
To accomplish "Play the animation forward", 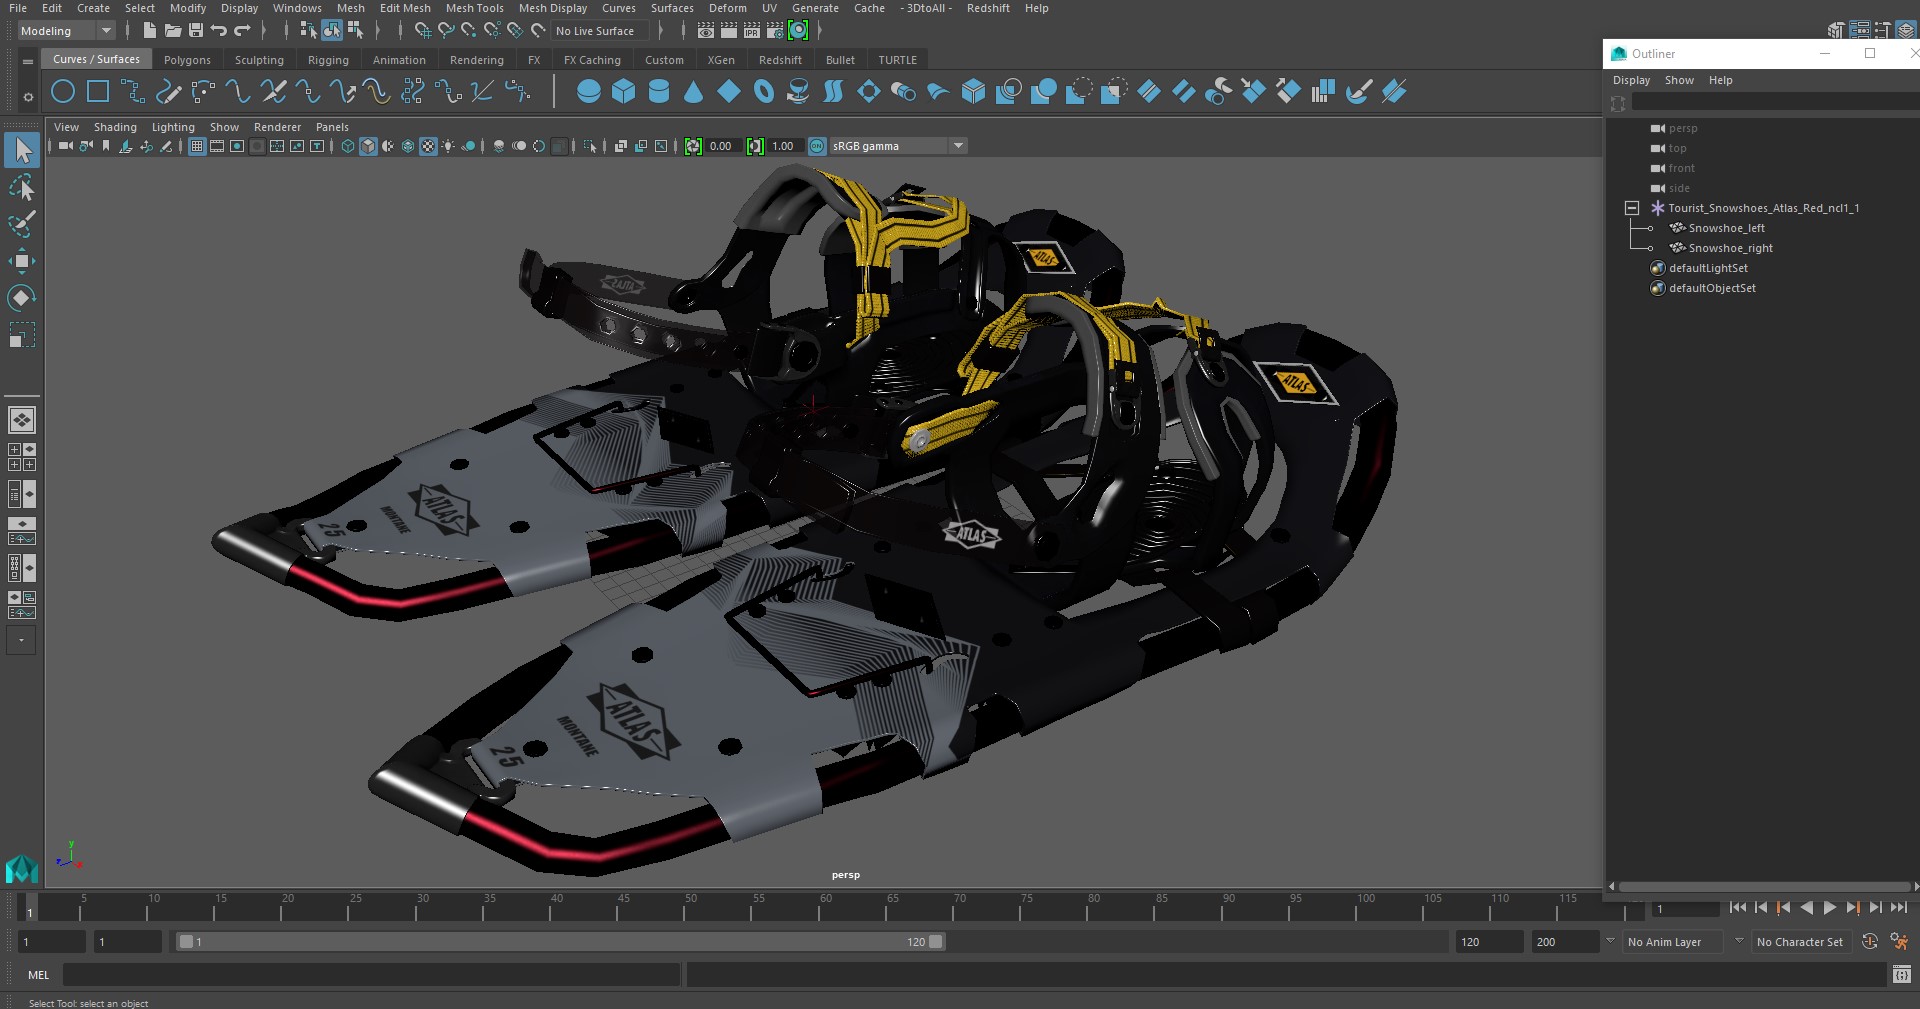I will coord(1829,908).
